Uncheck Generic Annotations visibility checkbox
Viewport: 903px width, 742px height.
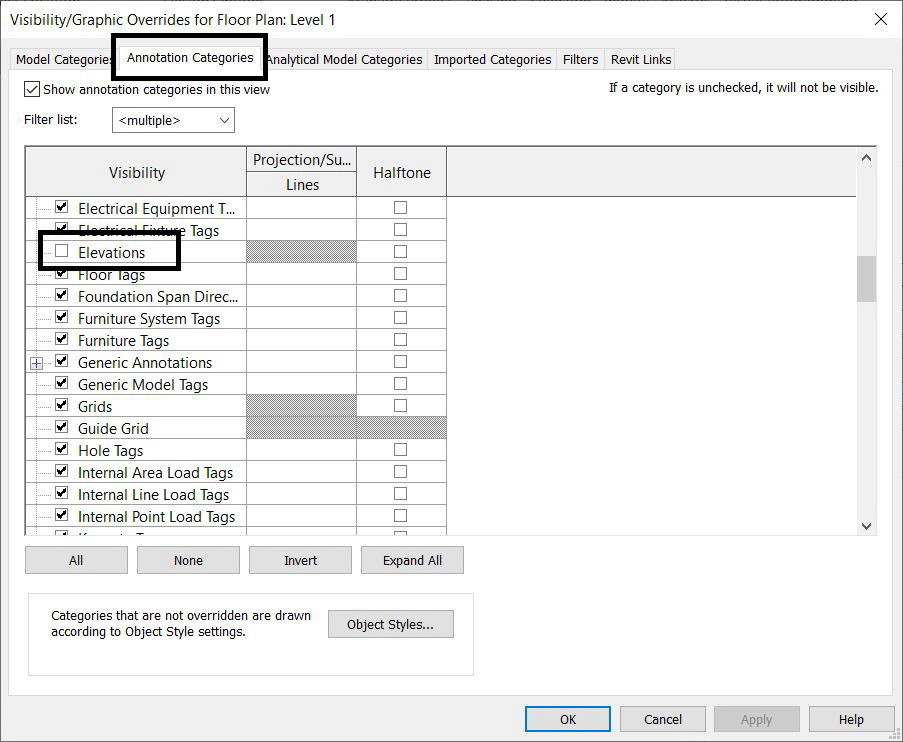(62, 361)
